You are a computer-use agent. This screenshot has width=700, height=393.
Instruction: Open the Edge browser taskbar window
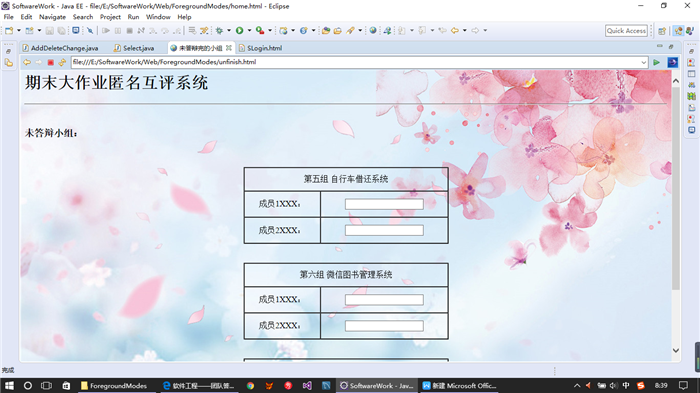point(199,385)
